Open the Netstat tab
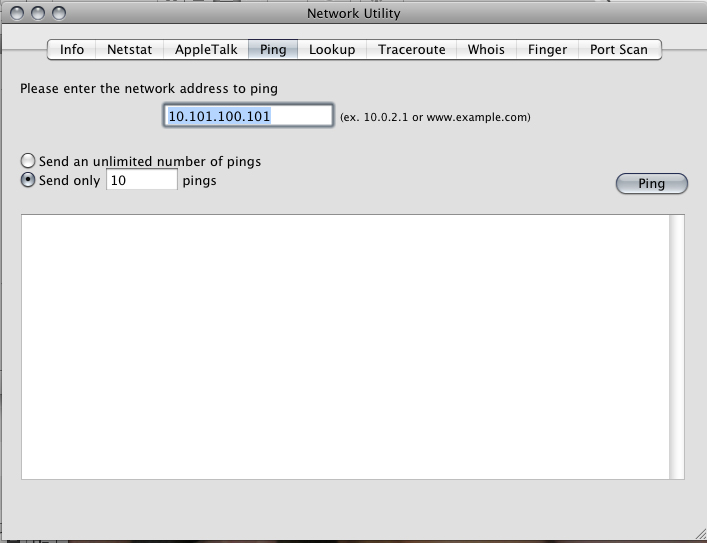Screen dimensions: 707x543 [129, 49]
